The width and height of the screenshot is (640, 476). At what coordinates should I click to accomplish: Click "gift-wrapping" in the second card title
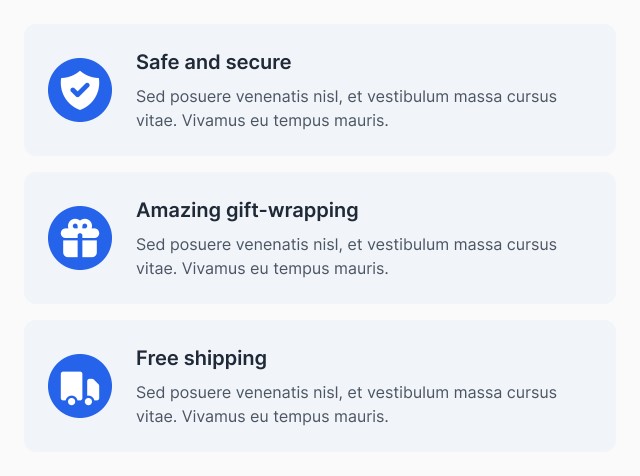coord(292,211)
